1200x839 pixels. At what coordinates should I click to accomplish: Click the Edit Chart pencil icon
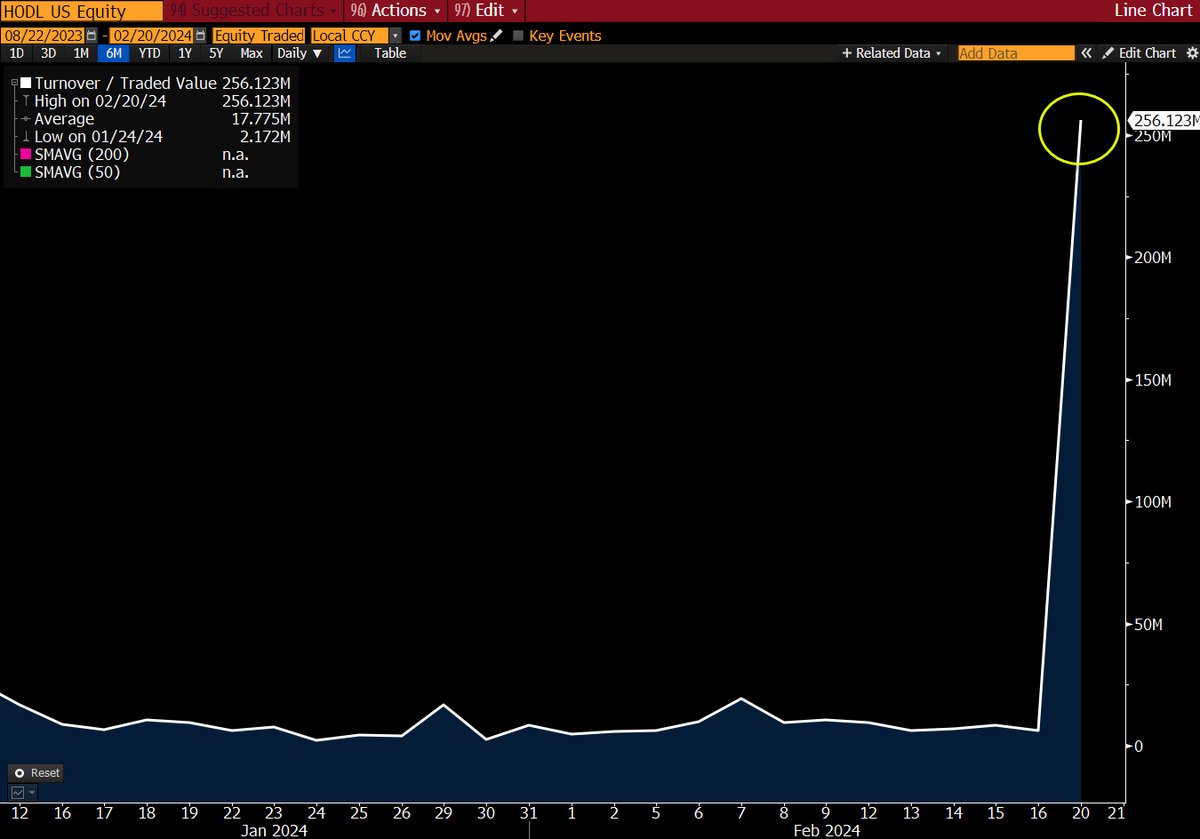(1108, 53)
